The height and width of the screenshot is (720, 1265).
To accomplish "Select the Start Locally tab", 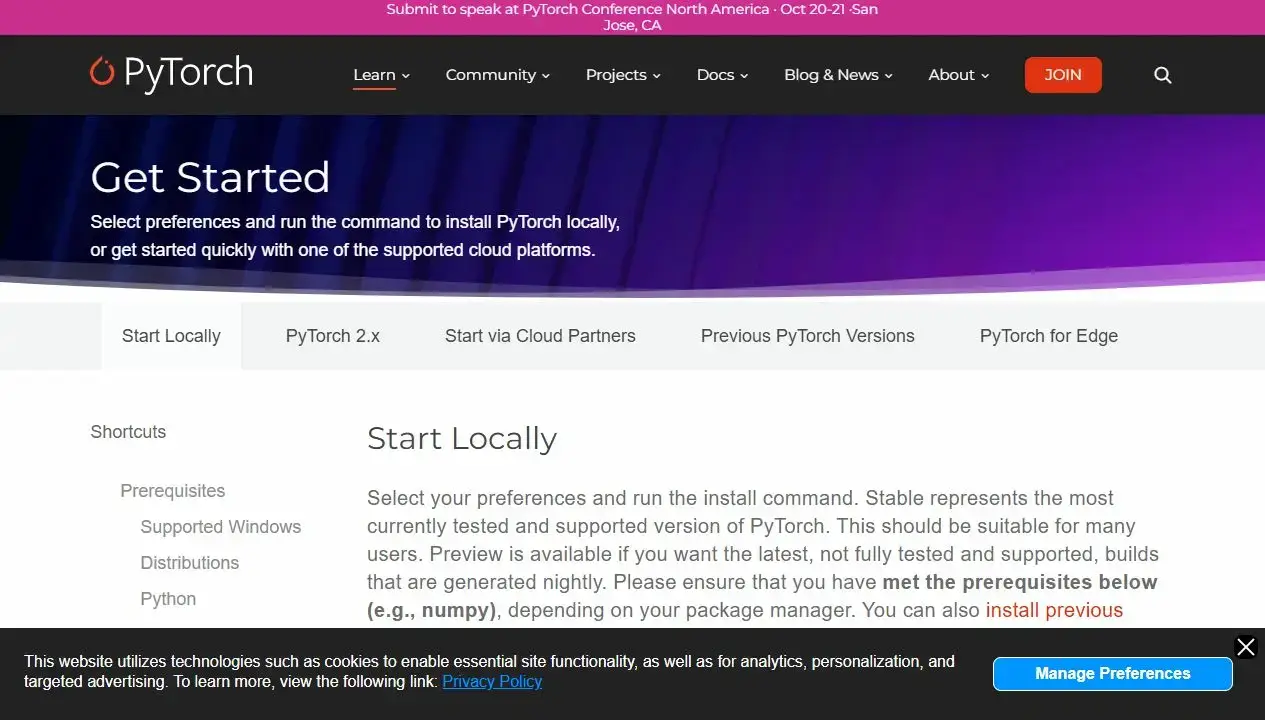I will pyautogui.click(x=171, y=336).
